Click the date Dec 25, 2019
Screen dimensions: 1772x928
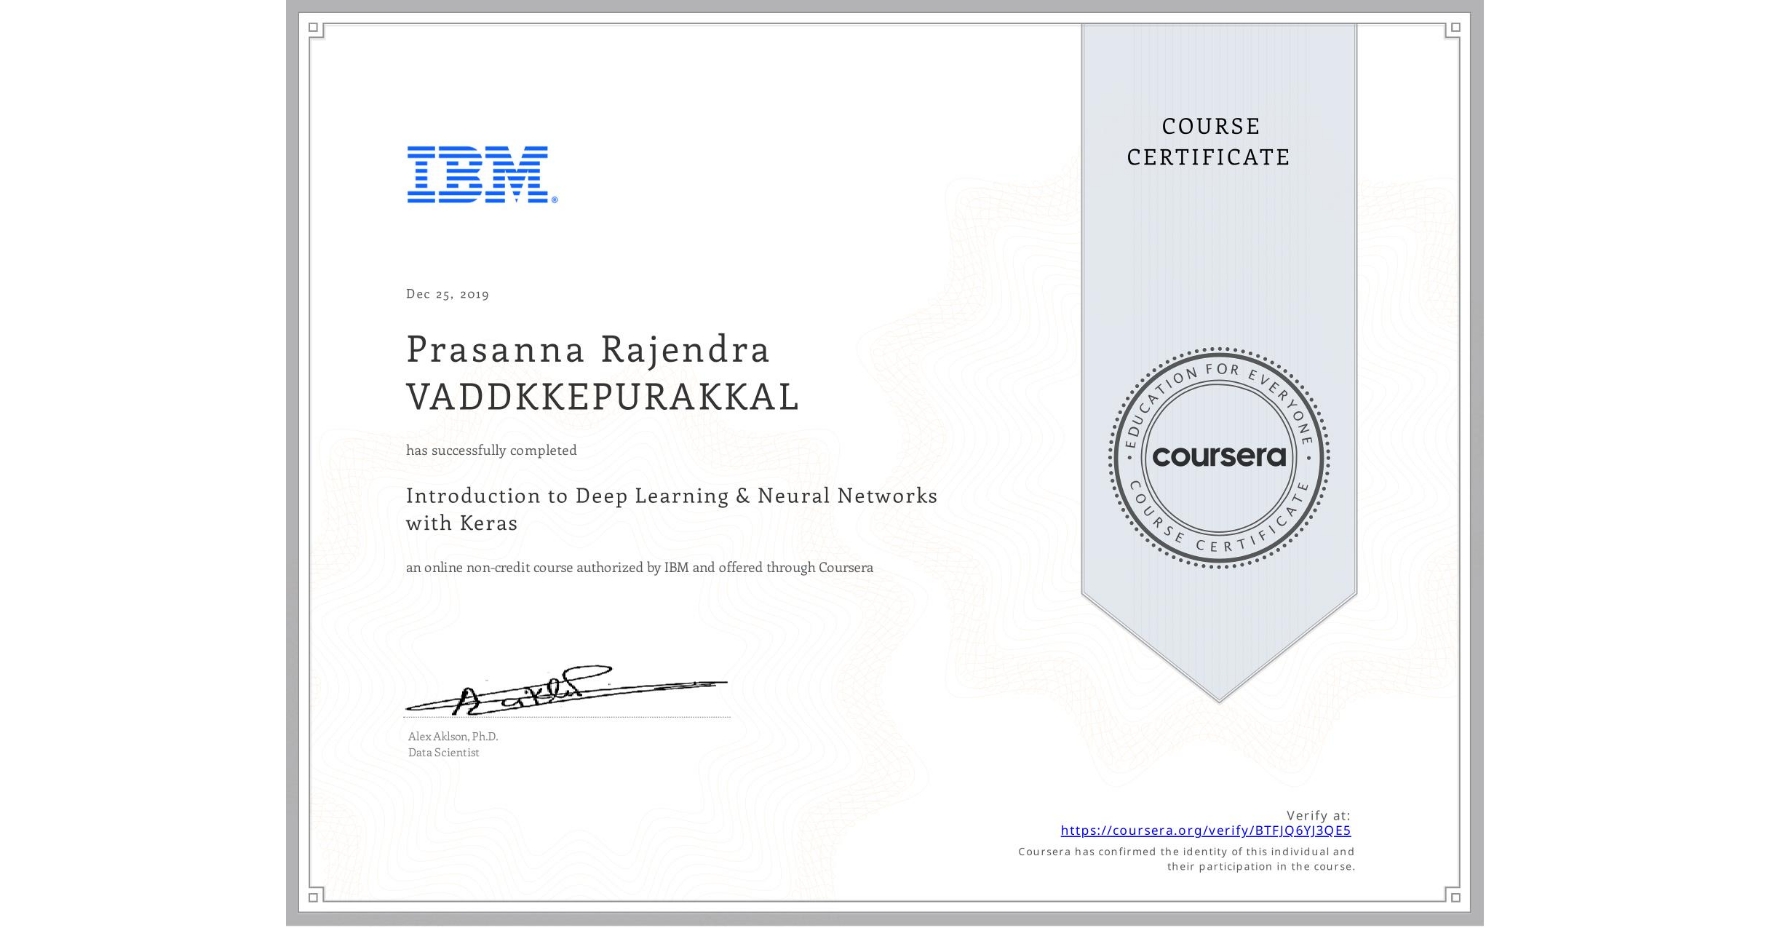(447, 294)
